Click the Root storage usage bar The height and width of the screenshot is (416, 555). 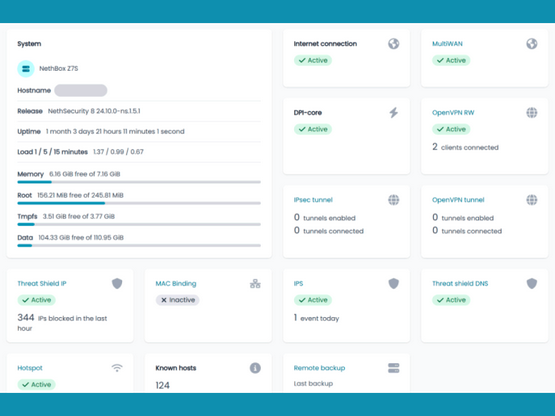[139, 203]
